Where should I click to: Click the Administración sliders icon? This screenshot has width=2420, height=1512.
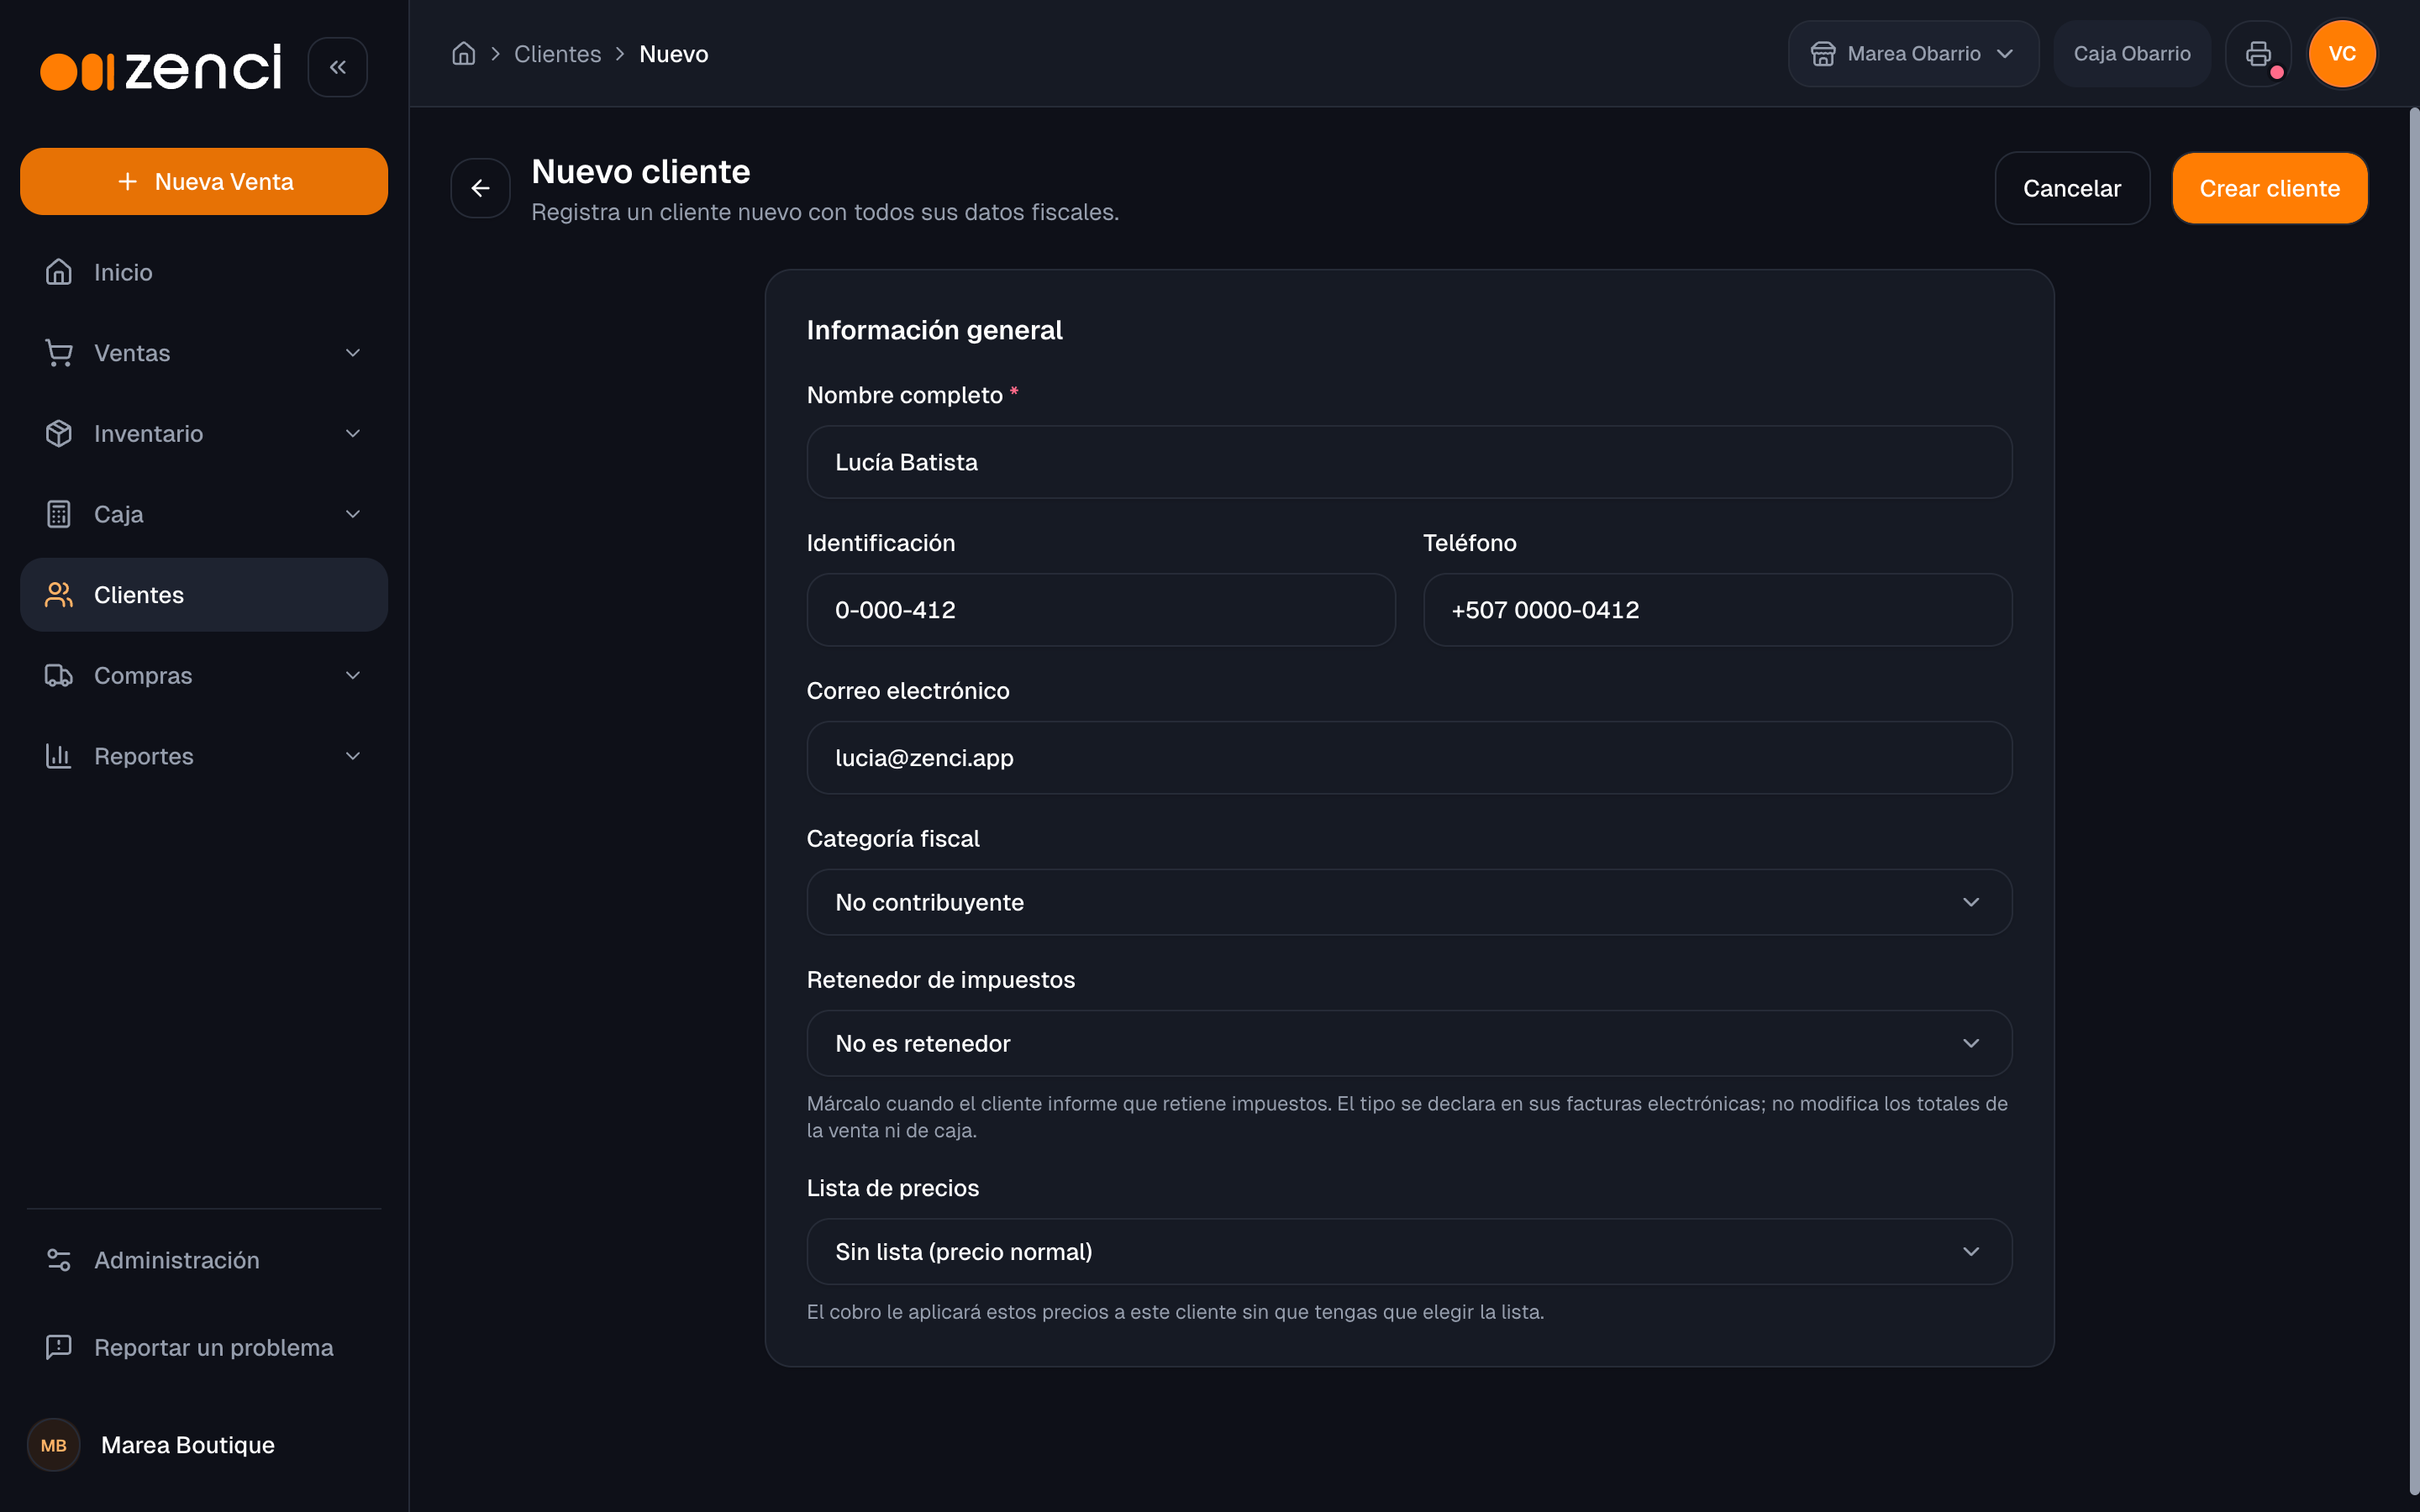tap(59, 1260)
